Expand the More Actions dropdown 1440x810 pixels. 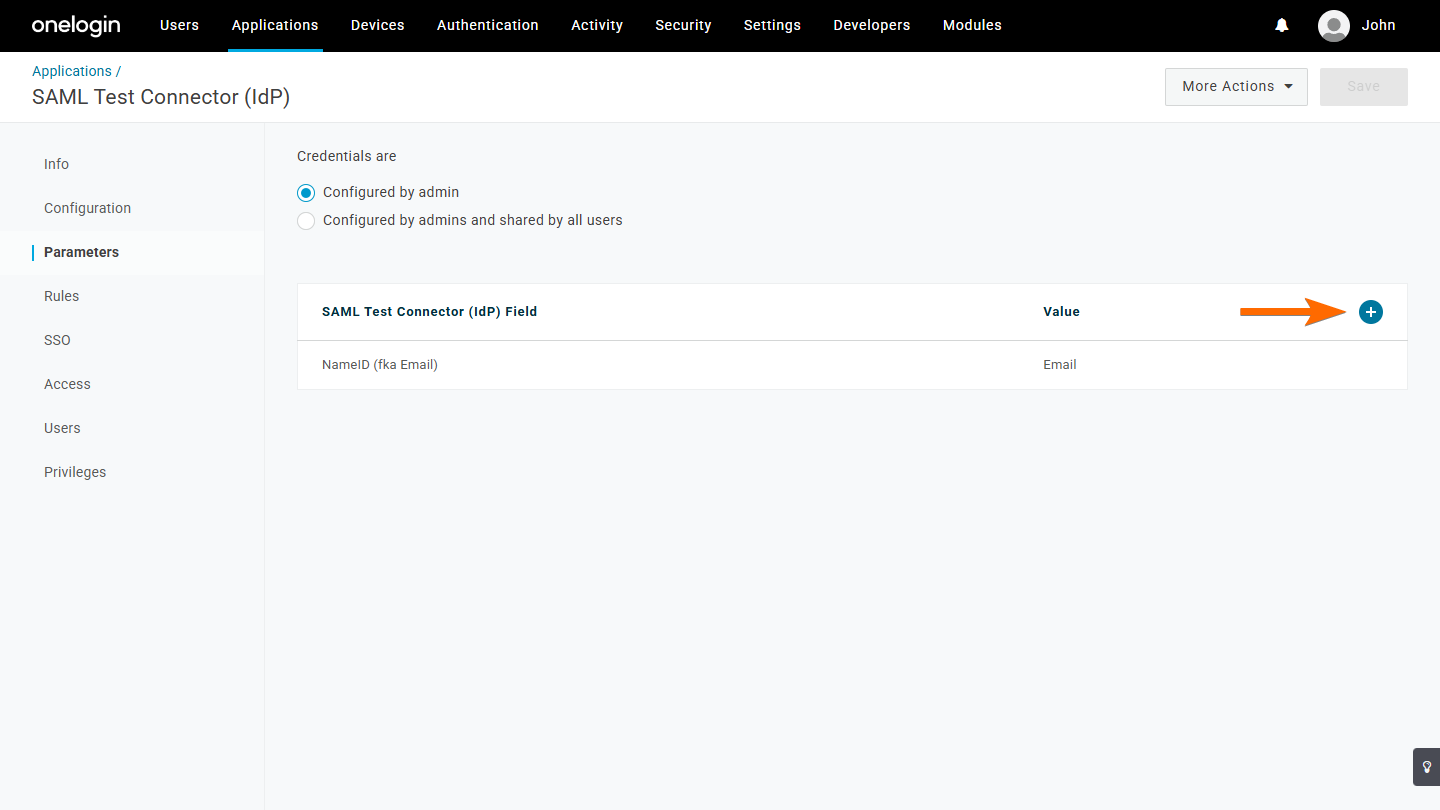pos(1236,87)
